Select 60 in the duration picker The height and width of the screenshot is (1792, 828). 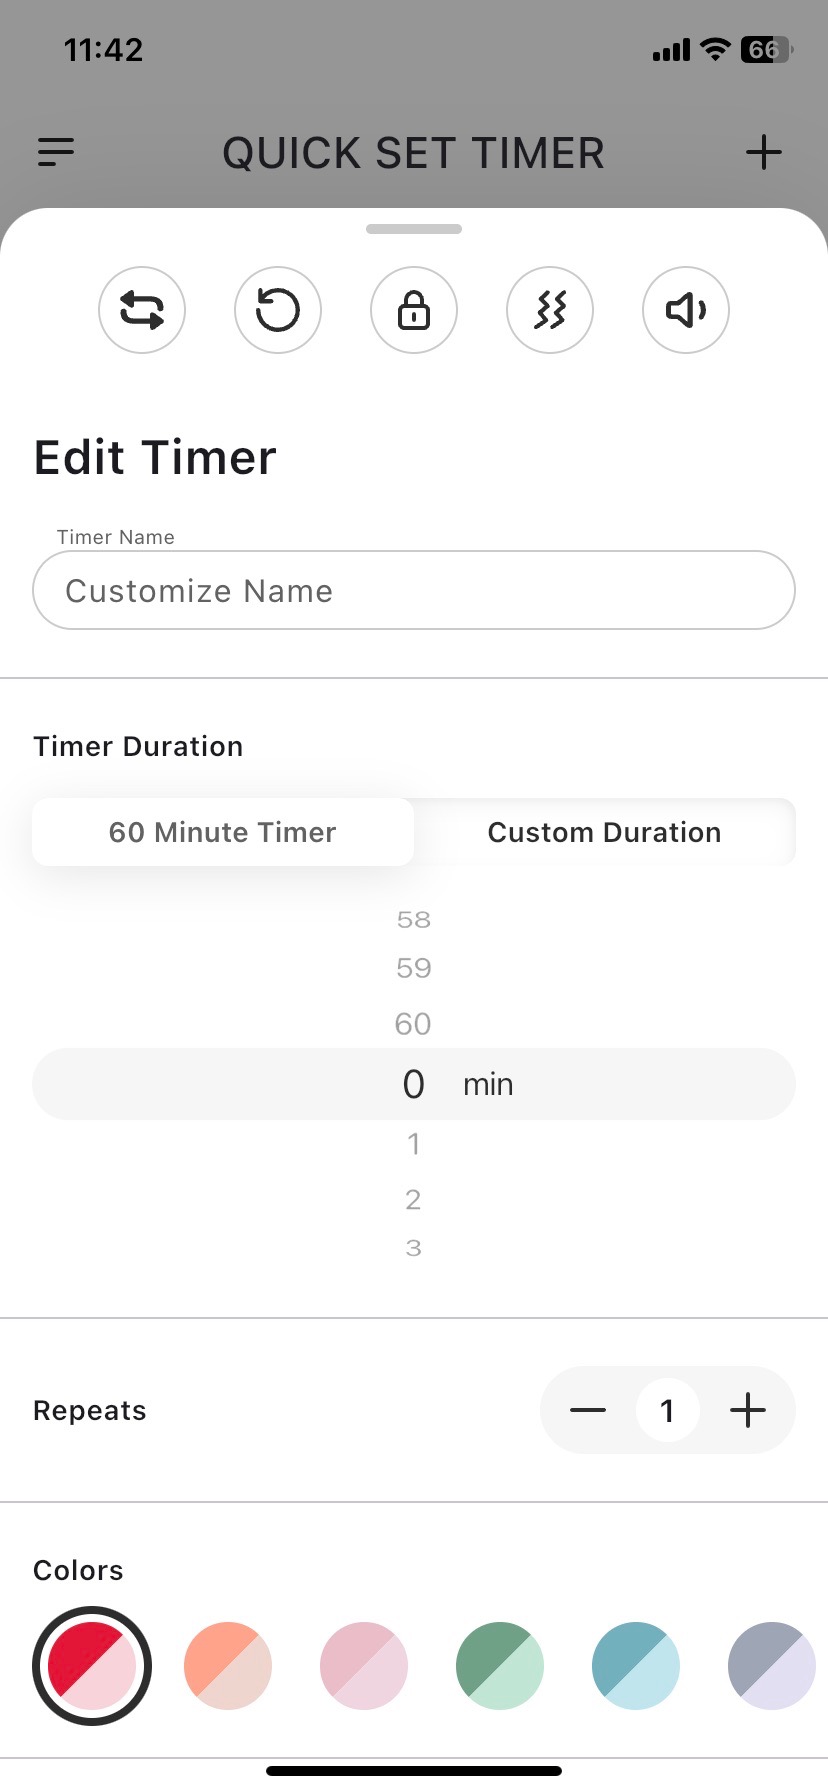tap(413, 1024)
